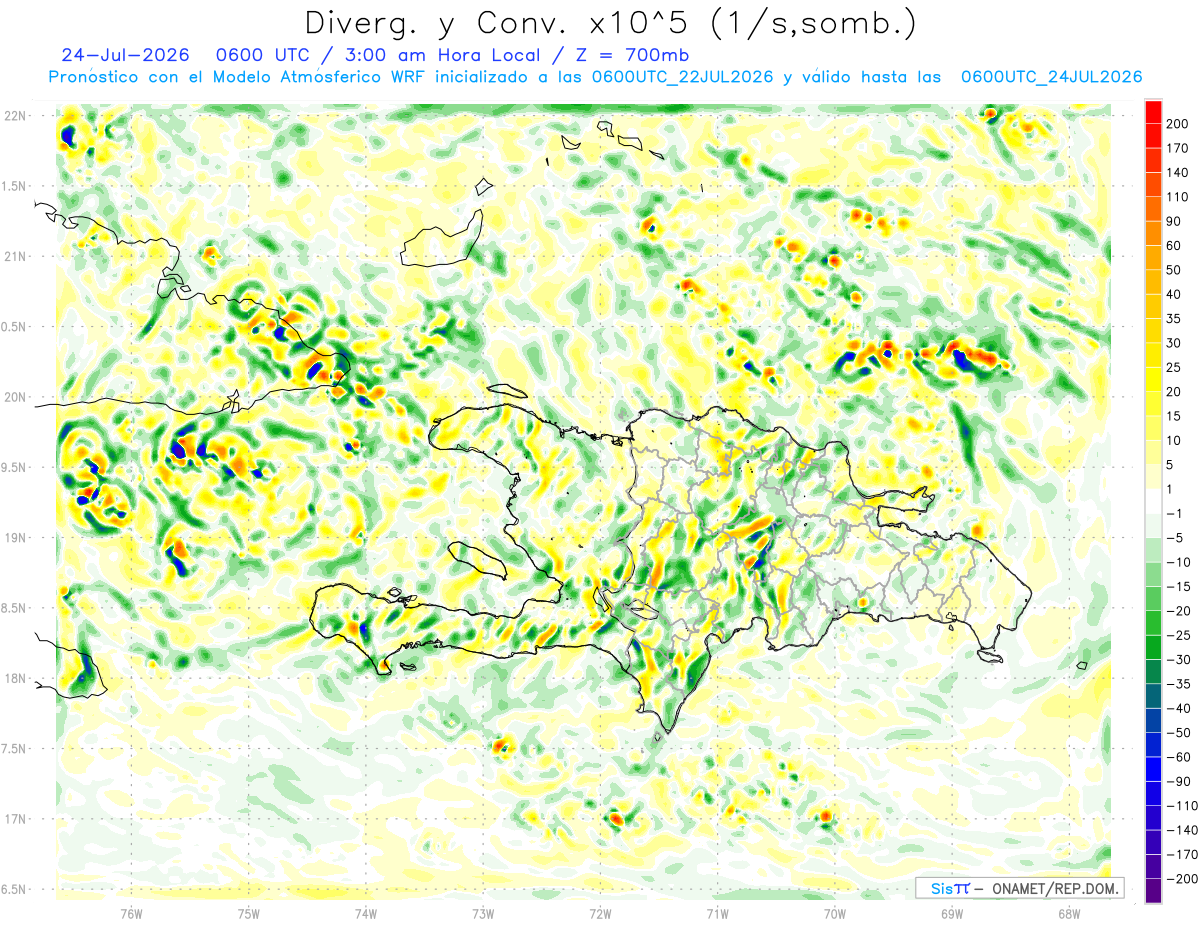This screenshot has height=927, width=1200.
Task: Click the latitude label '21N'
Action: click(15, 257)
